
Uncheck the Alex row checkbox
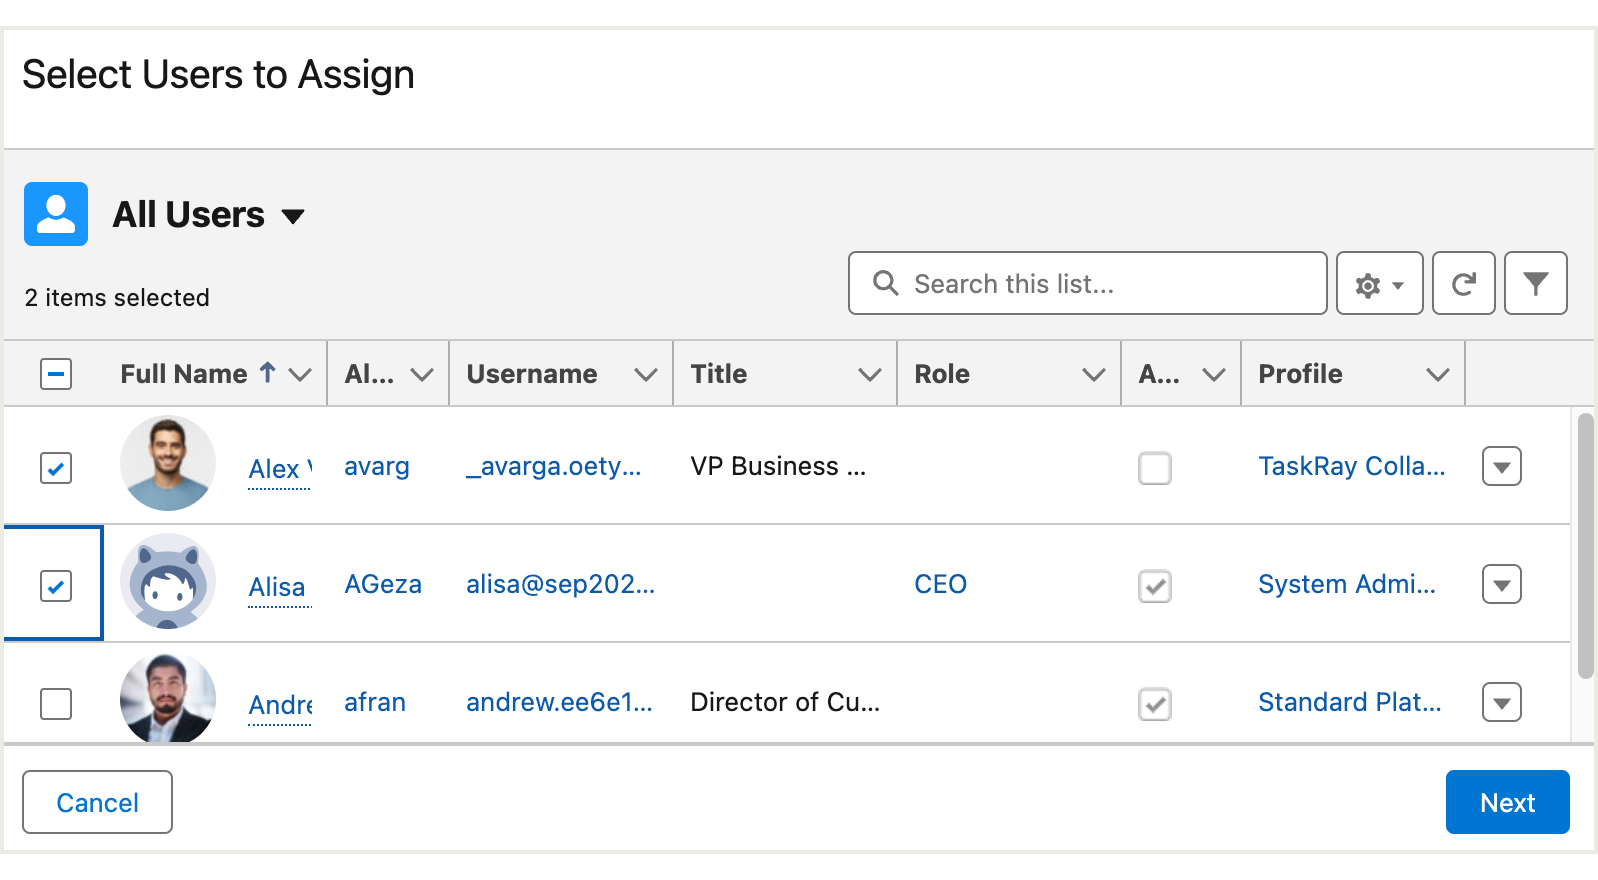point(56,468)
